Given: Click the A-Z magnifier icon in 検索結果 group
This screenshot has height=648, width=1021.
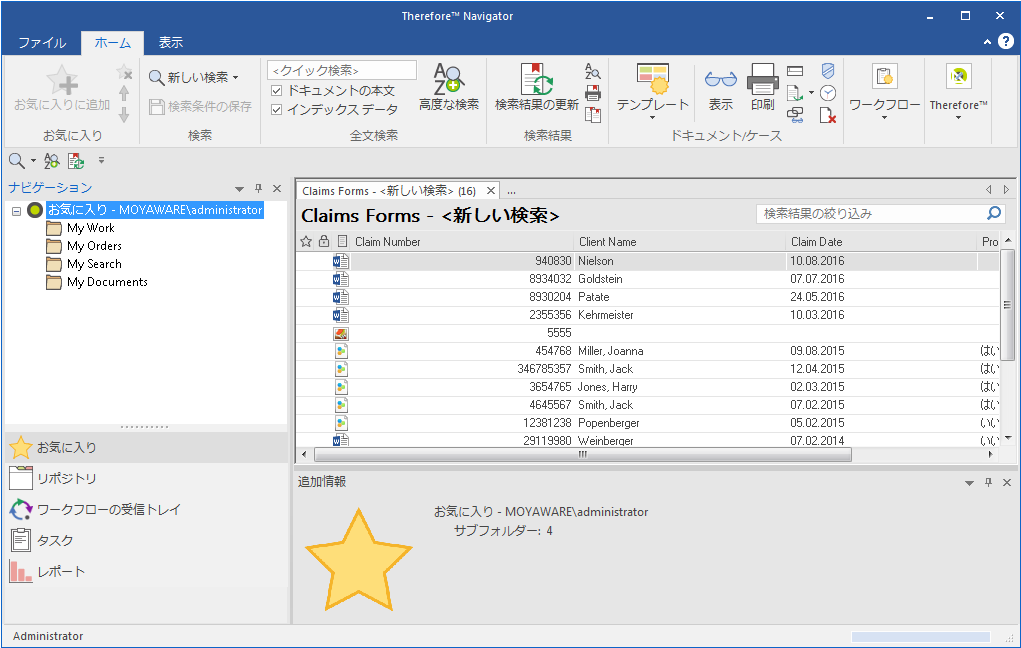Looking at the screenshot, I should point(593,71).
